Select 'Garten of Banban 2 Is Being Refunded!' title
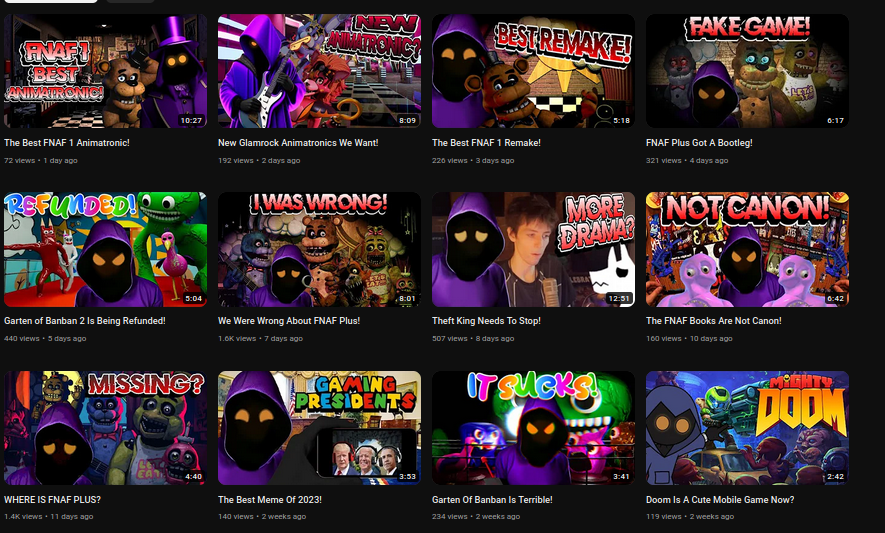Viewport: 885px width, 533px height. 85,321
